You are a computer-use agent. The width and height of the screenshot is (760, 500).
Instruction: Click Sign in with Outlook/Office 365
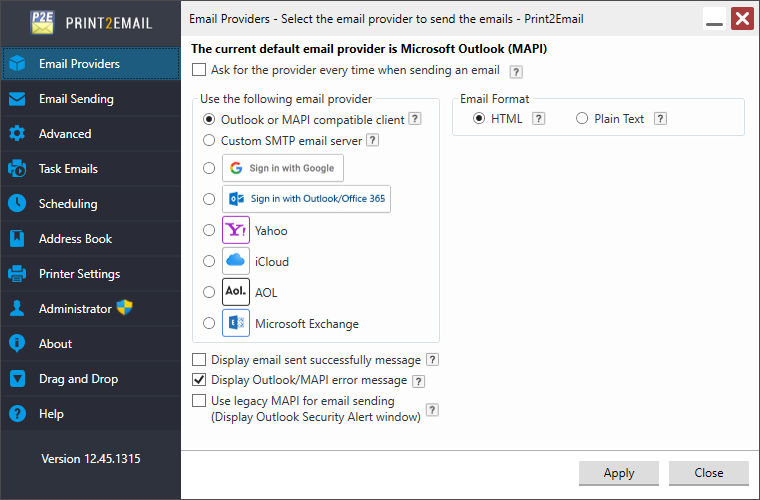(x=306, y=199)
